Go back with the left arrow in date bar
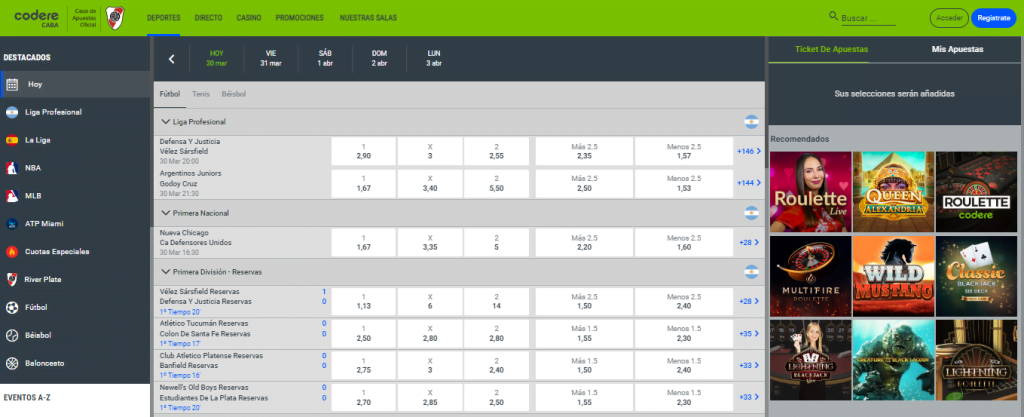Screen dimensions: 1024x417 tap(172, 59)
